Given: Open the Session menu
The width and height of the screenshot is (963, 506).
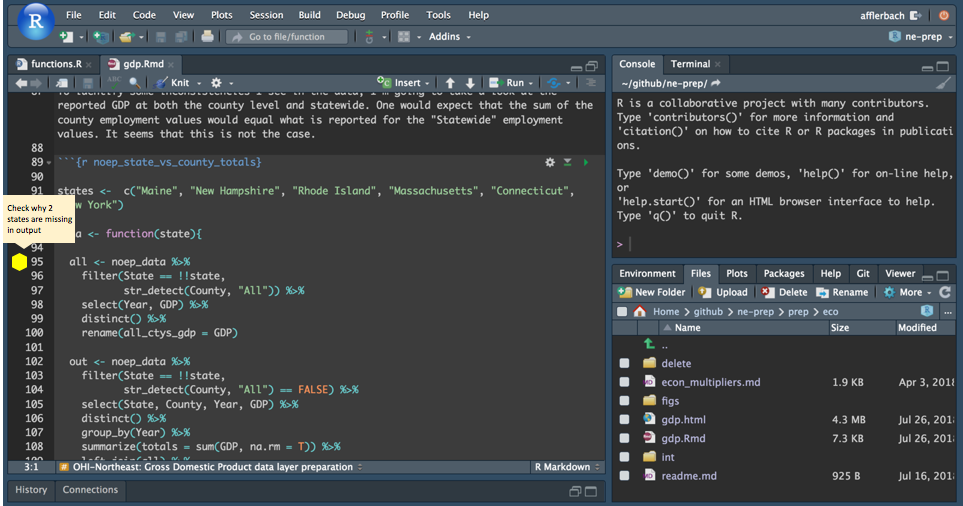Looking at the screenshot, I should (266, 15).
